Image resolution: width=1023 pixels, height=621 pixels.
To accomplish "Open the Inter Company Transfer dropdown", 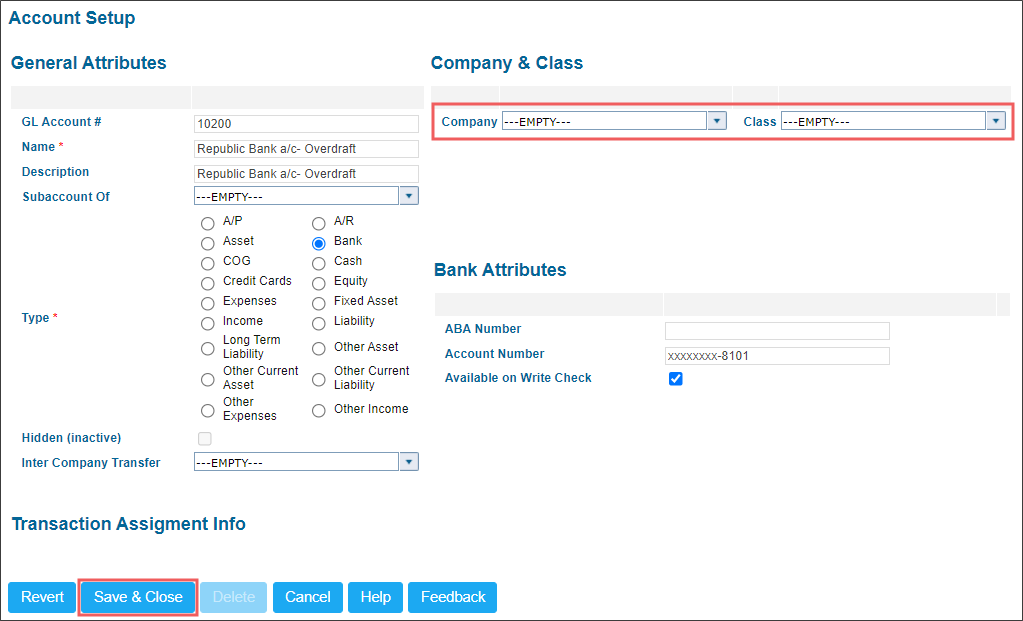I will (x=408, y=461).
